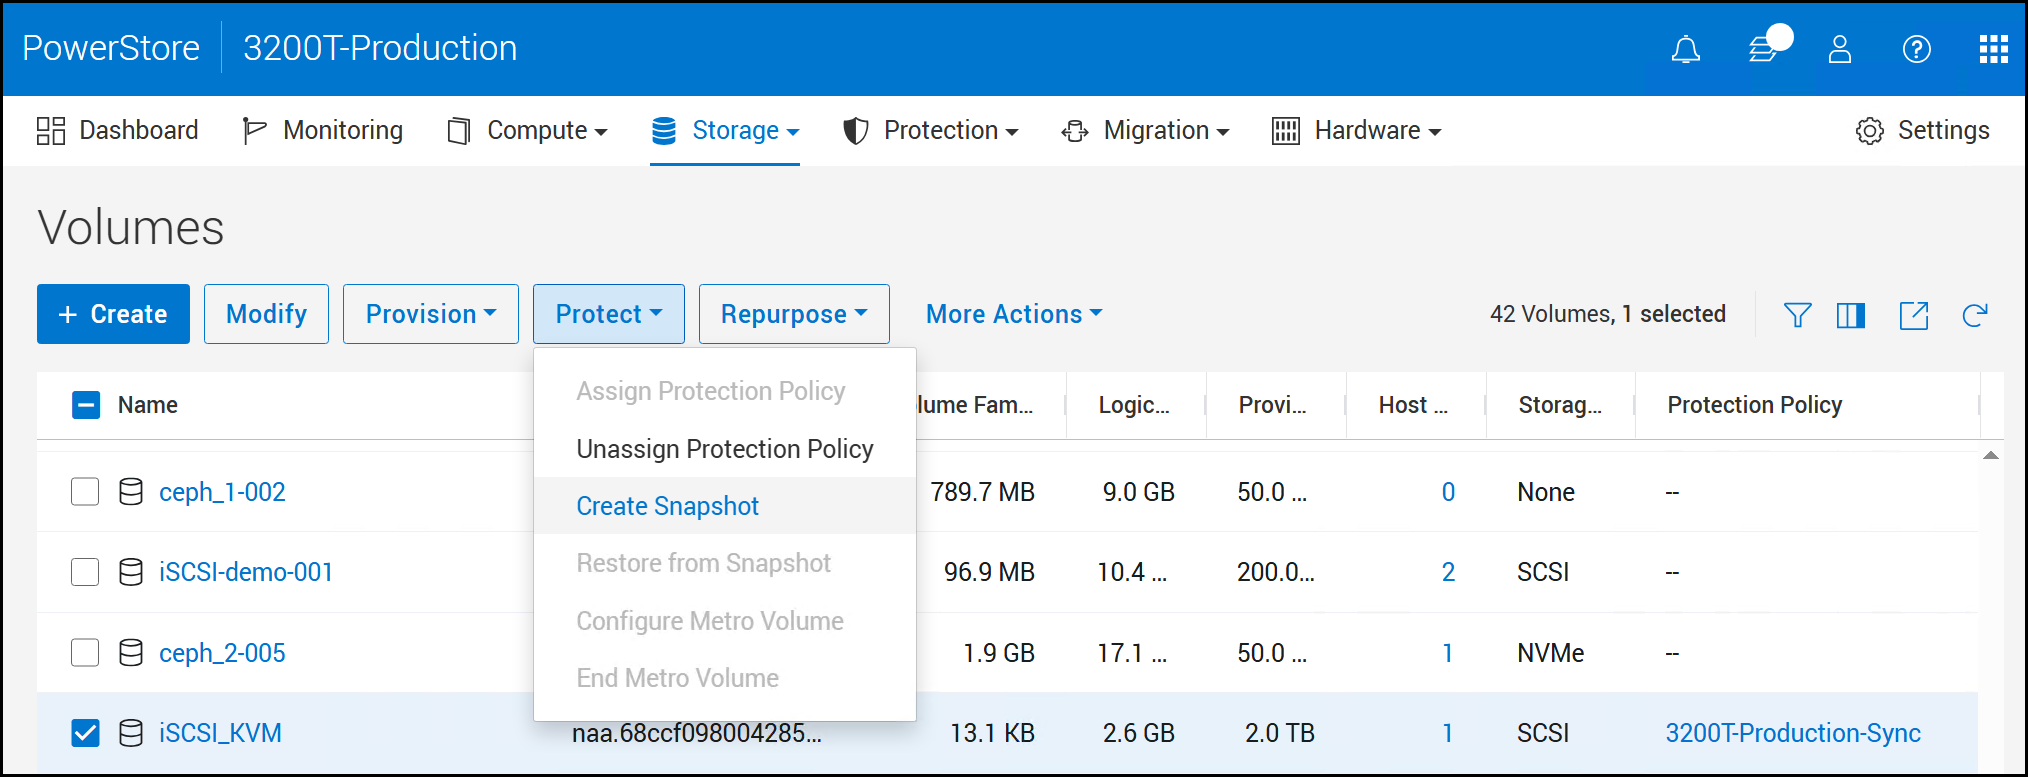Click the scrollbar up arrow of the table
2028x777 pixels.
coord(1991,455)
